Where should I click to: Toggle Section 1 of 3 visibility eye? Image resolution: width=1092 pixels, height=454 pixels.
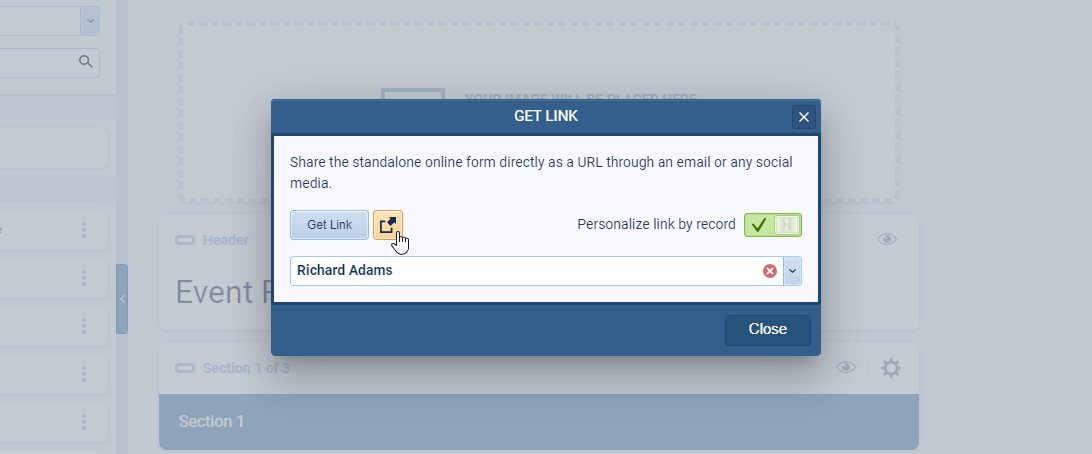846,368
